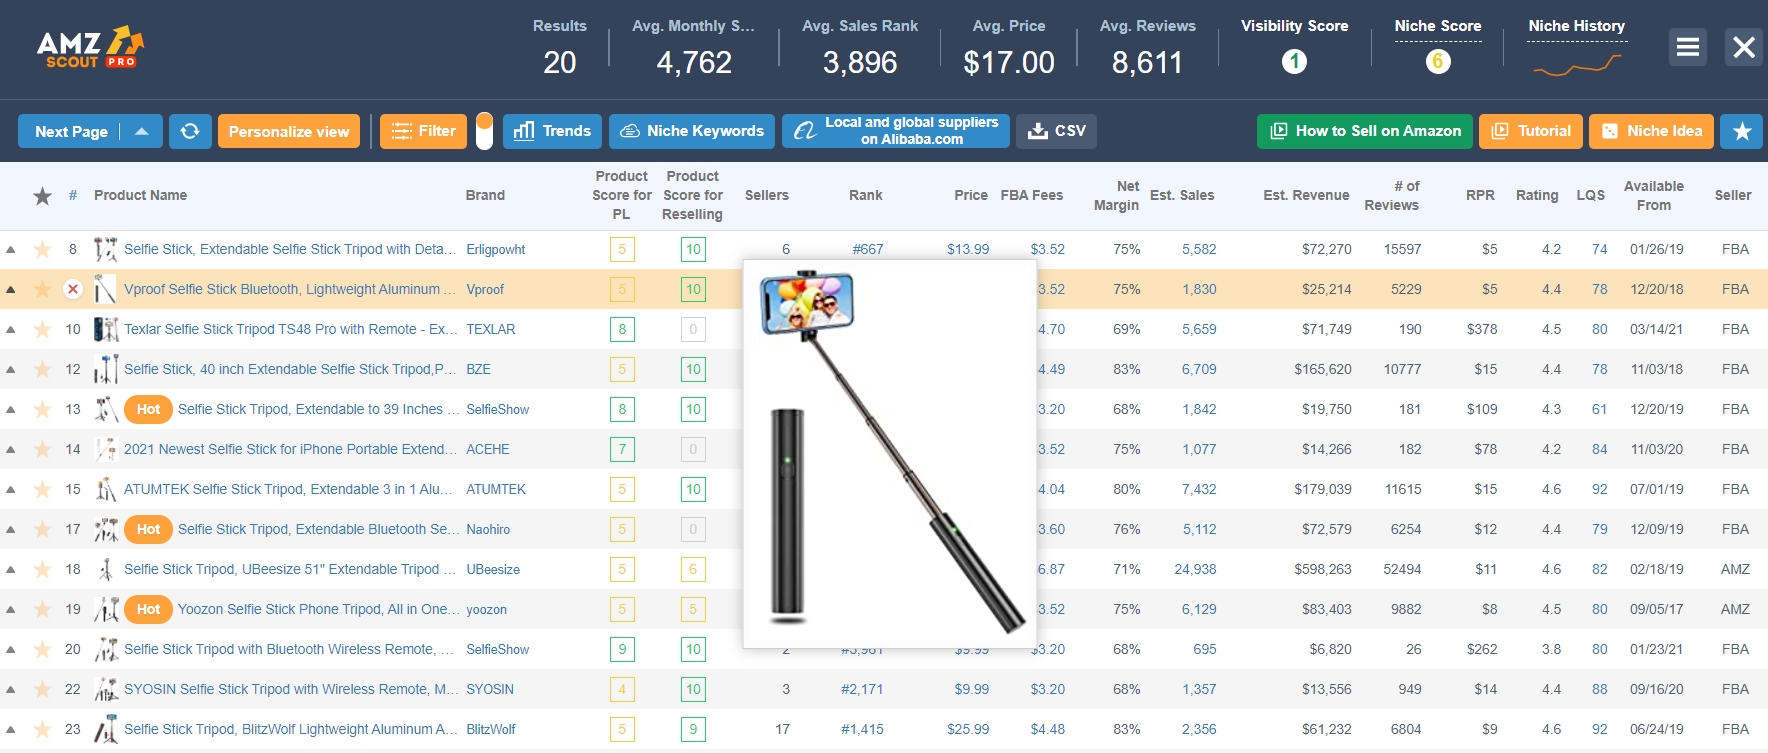Open the SYOSIN Selfie Stick Tripod product link
The height and width of the screenshot is (753, 1768).
[x=292, y=689]
